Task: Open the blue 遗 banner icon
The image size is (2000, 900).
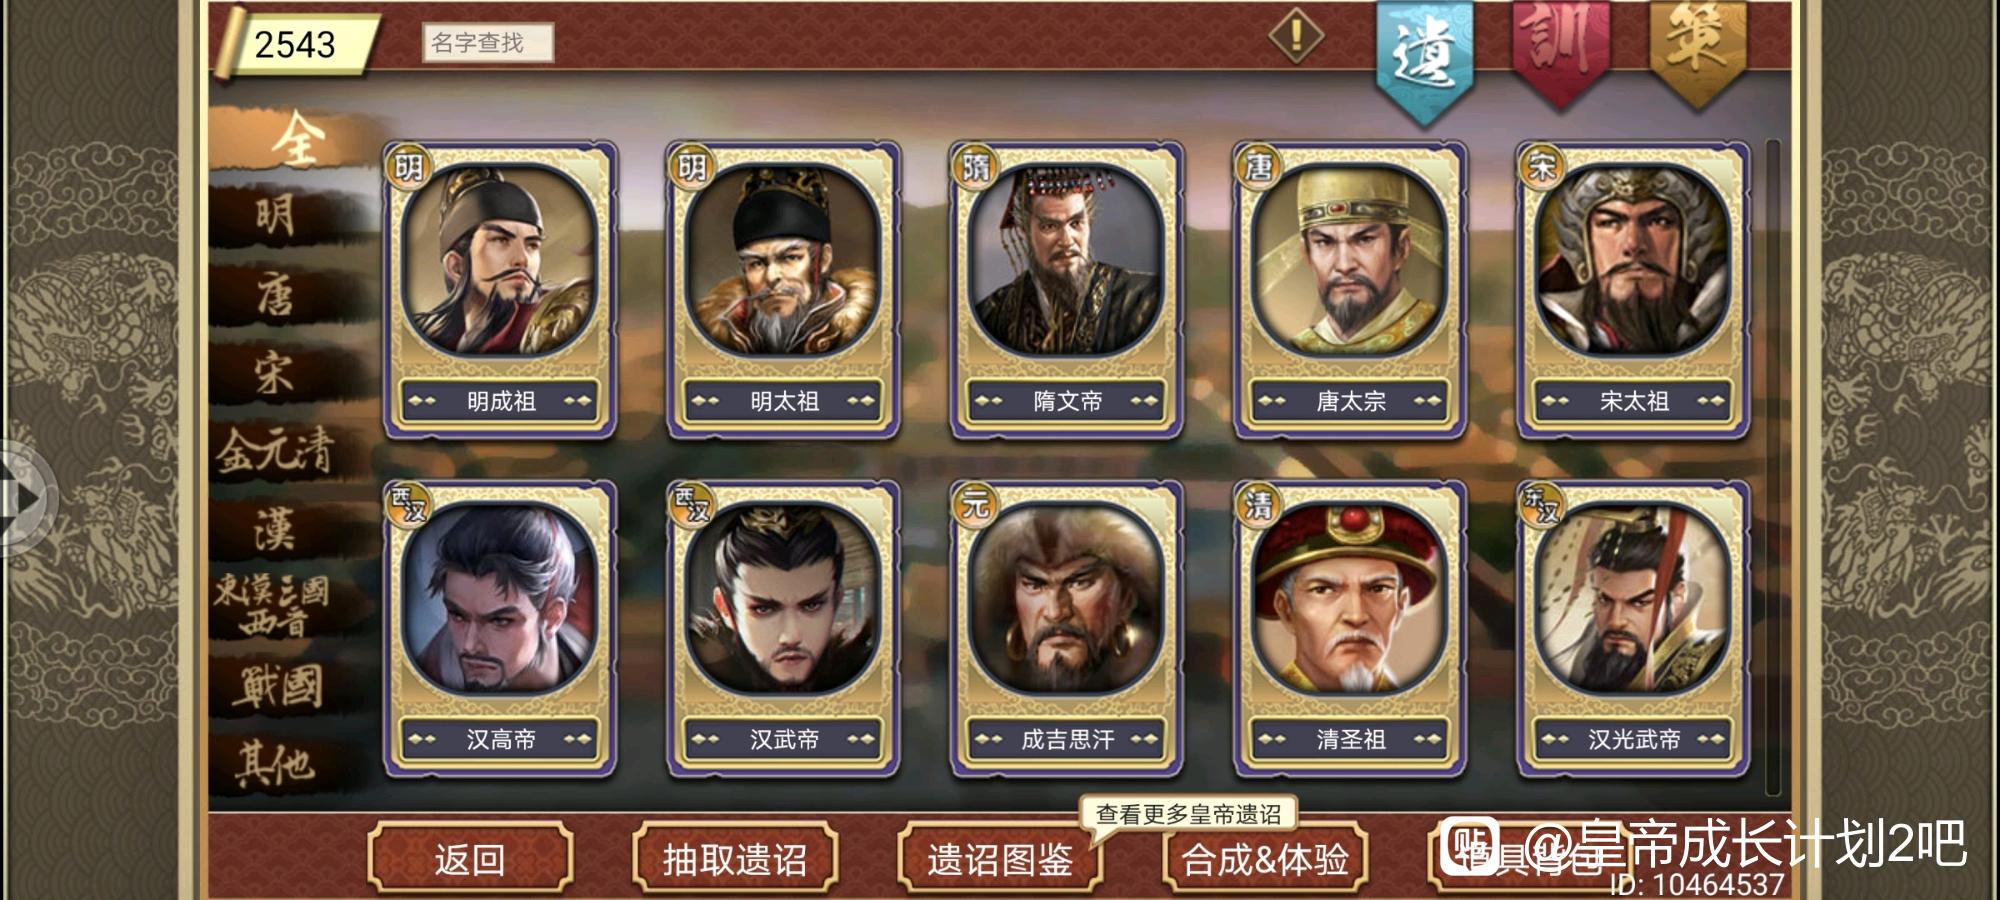Action: [1424, 57]
